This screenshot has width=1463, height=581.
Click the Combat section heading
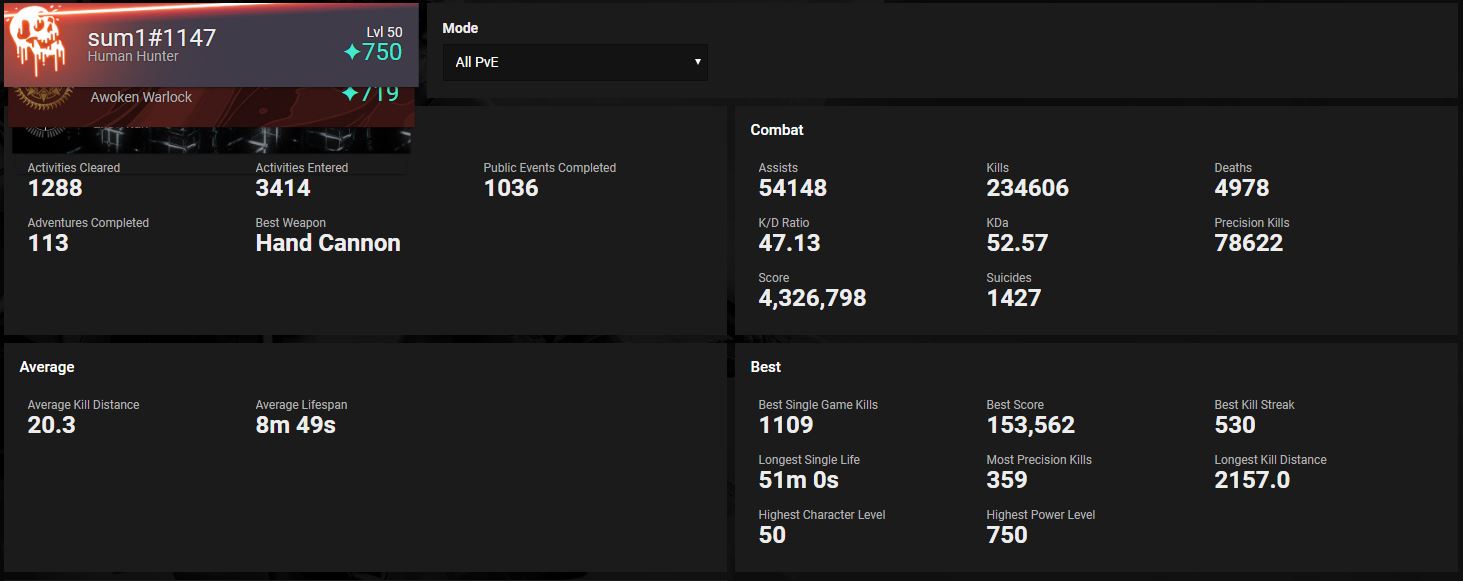point(777,130)
